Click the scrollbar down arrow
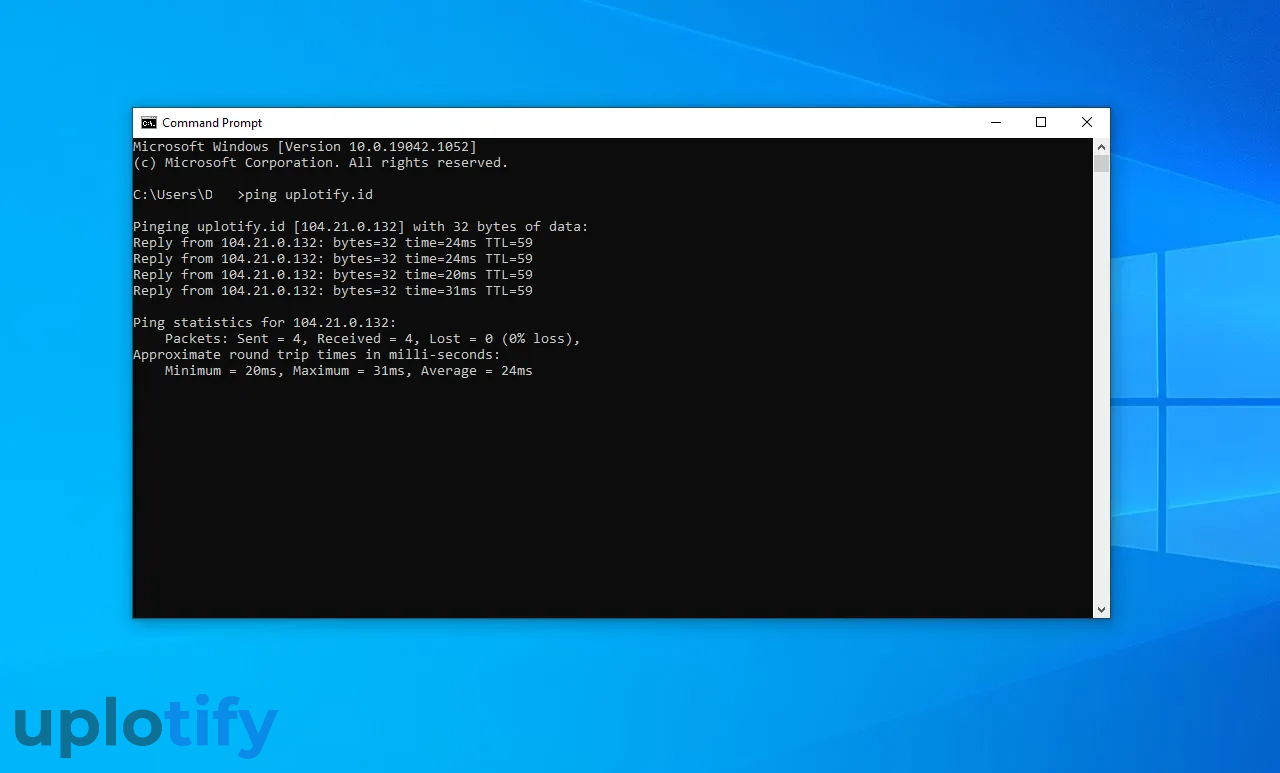This screenshot has height=773, width=1280. click(1101, 609)
